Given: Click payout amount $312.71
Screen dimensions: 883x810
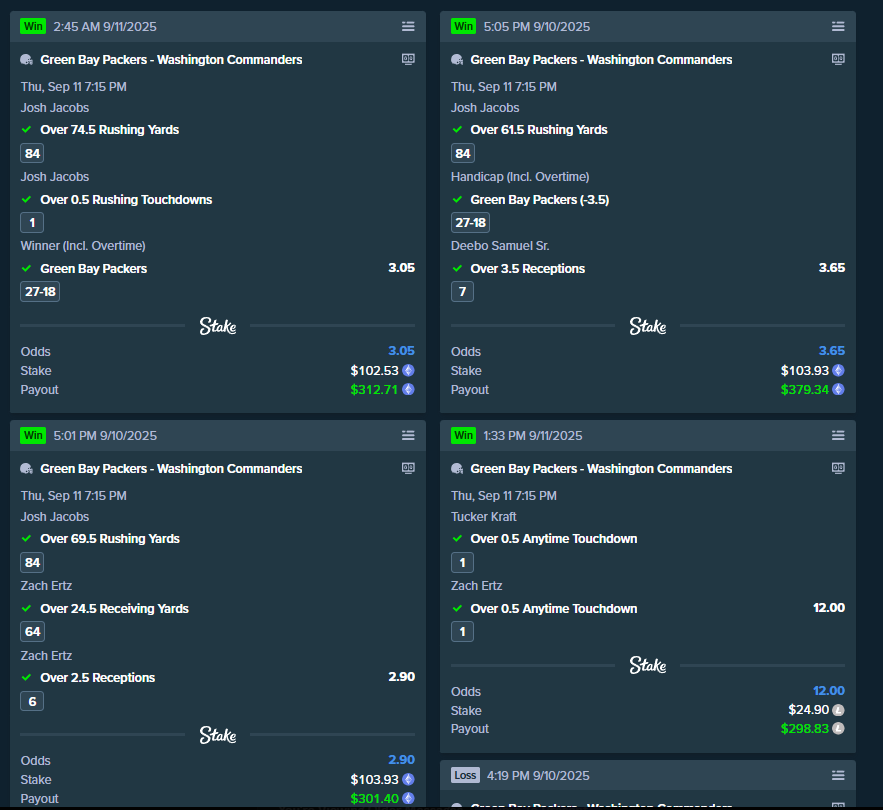Looking at the screenshot, I should 374,389.
